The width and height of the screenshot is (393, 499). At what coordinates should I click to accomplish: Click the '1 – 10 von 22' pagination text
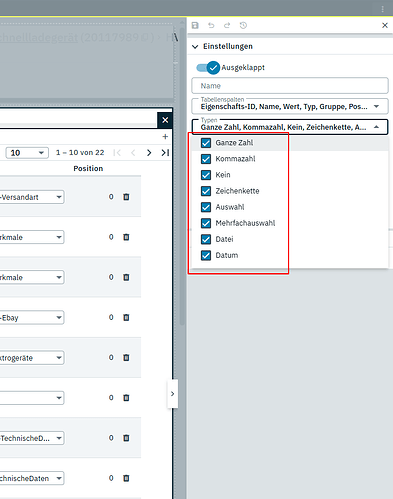pos(80,153)
